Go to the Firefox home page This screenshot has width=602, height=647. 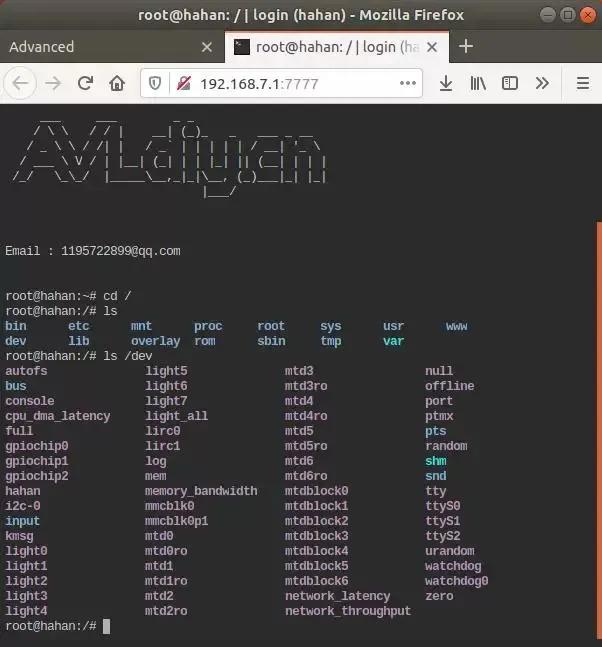point(117,83)
